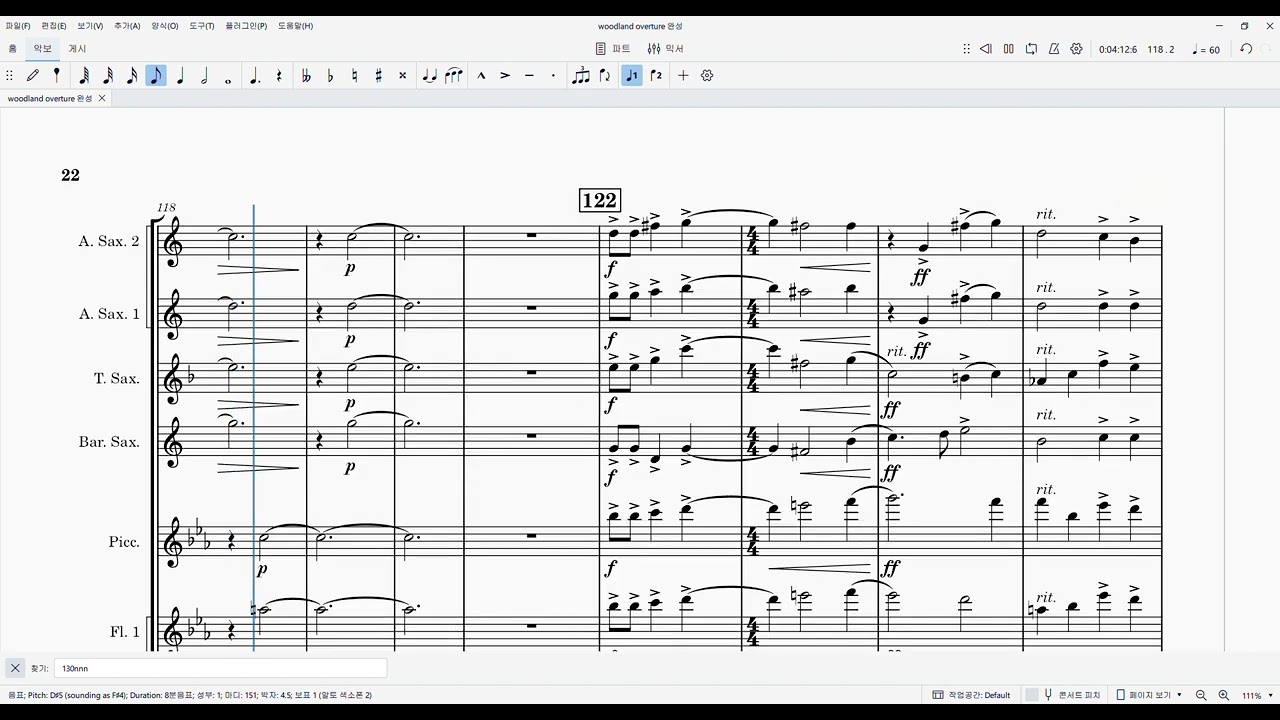
Task: Toggle the pencil note input mode
Action: [x=33, y=75]
